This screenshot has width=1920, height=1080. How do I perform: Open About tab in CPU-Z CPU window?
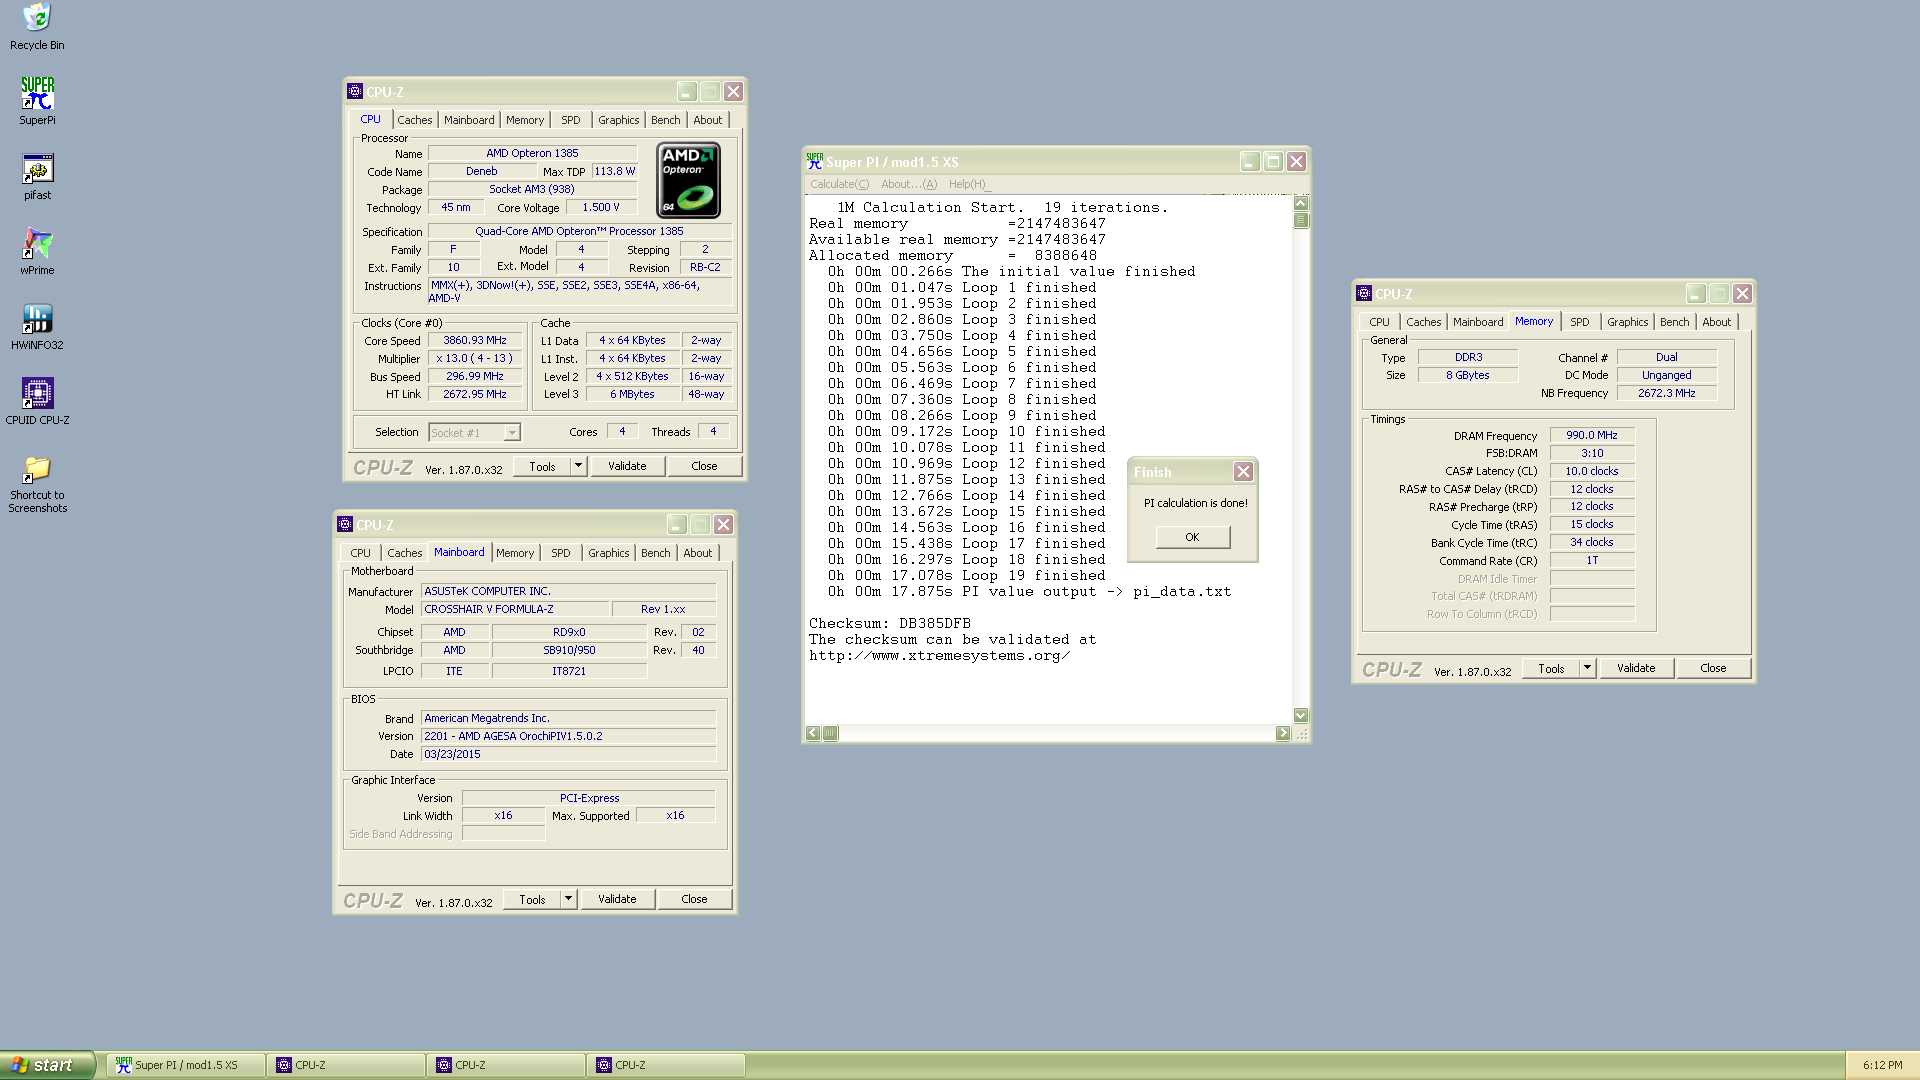pyautogui.click(x=707, y=120)
